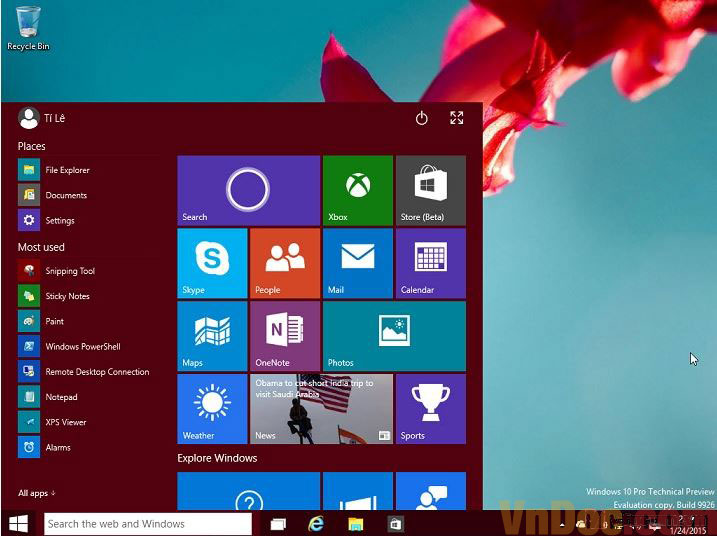Expand Start menu to full screen
The height and width of the screenshot is (536, 717).
[456, 118]
